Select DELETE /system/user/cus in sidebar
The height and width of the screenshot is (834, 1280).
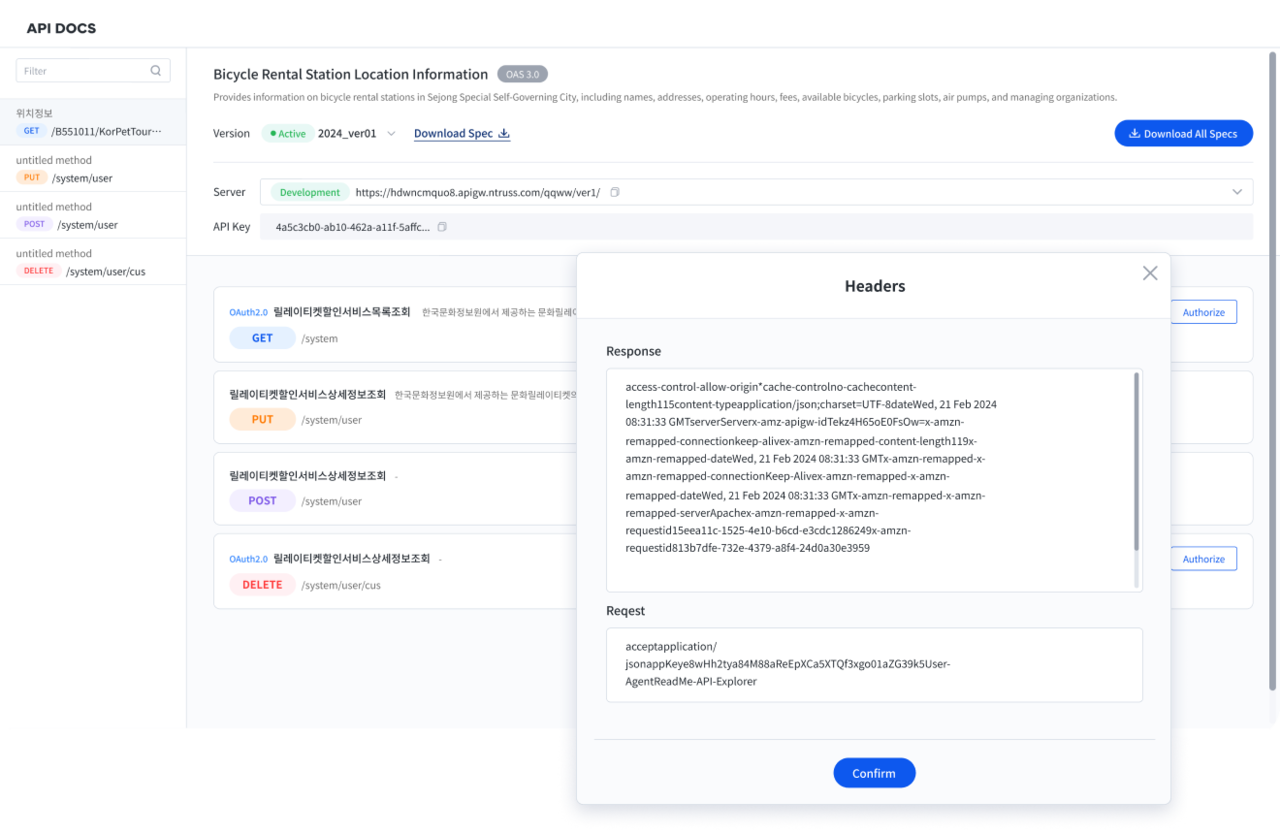(93, 262)
